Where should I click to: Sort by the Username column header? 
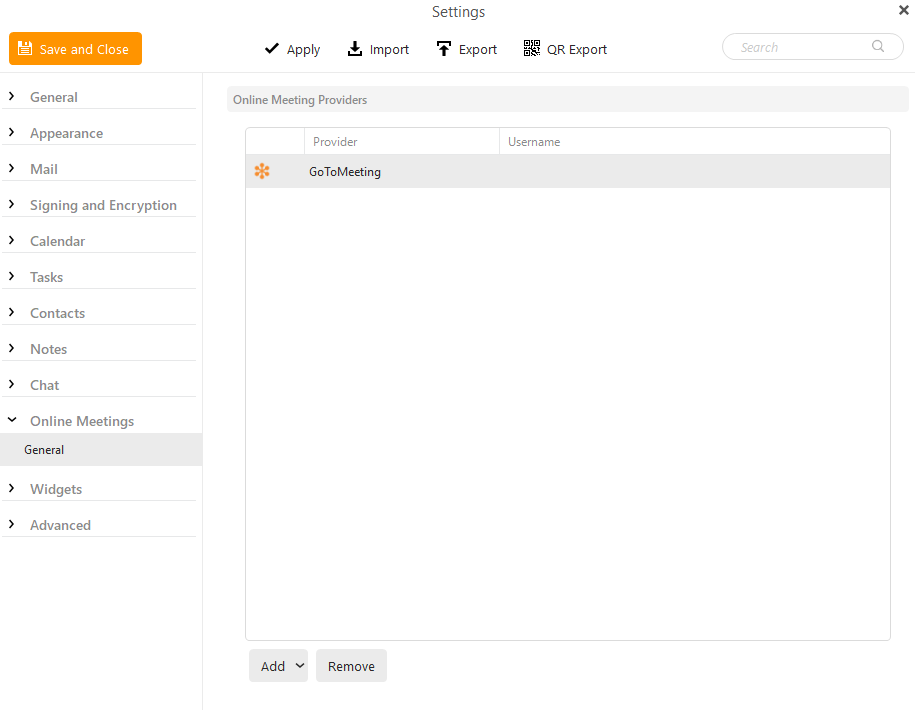[695, 142]
